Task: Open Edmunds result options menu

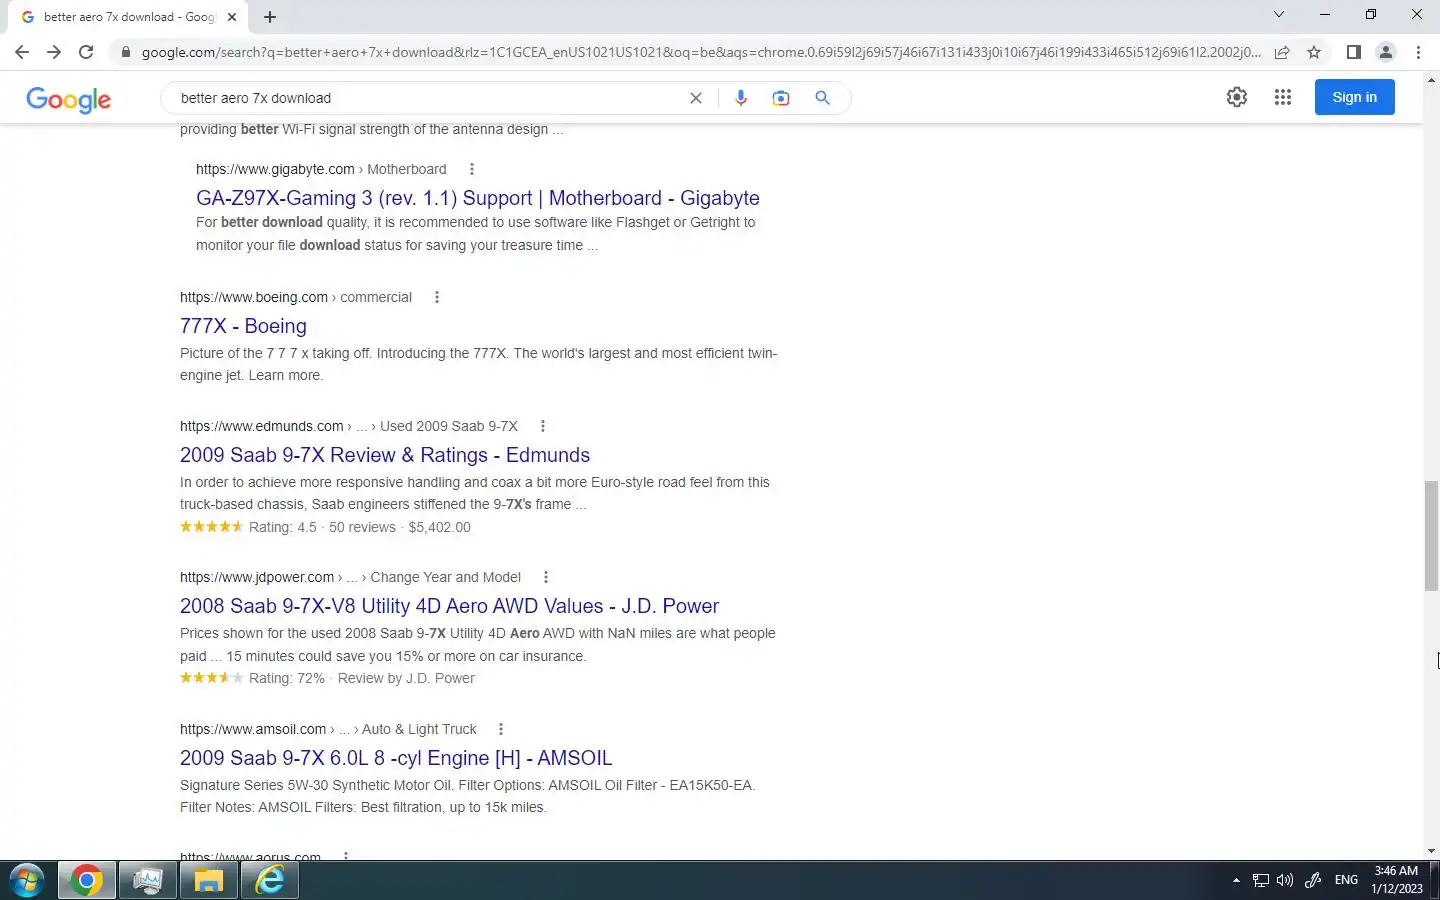Action: [543, 426]
